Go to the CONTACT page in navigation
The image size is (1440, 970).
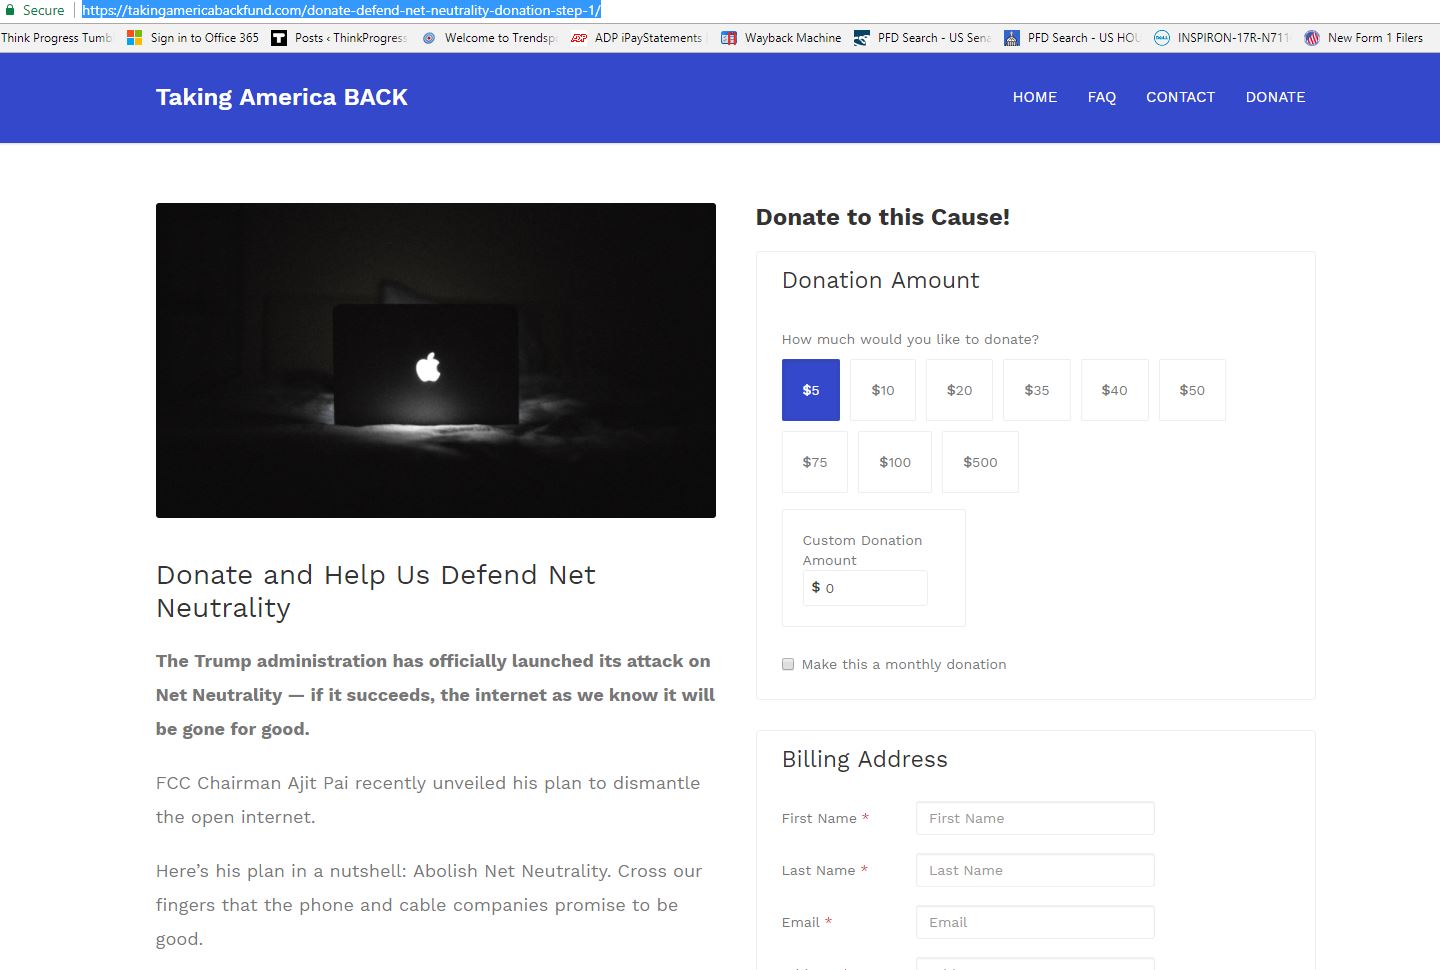click(1180, 97)
